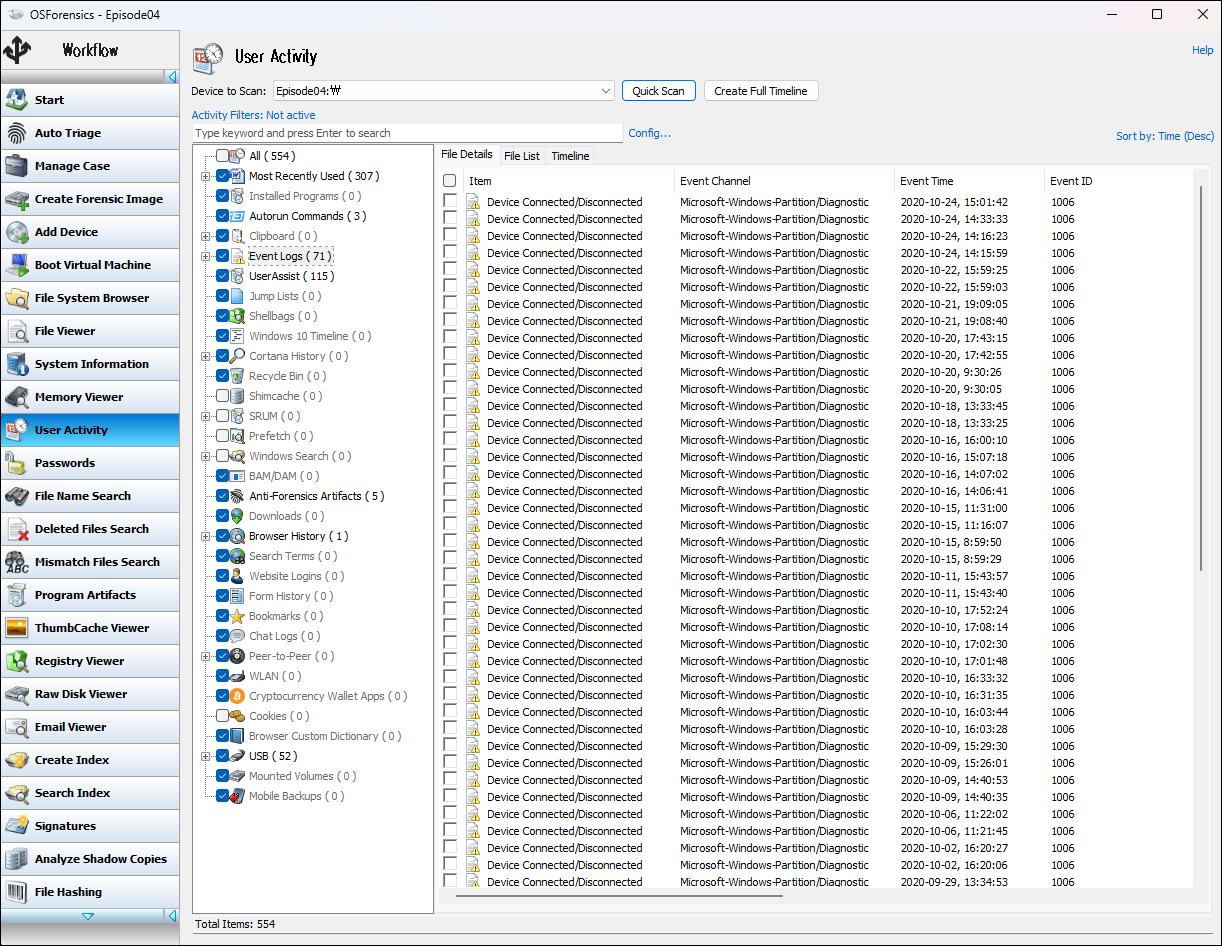Image resolution: width=1222 pixels, height=946 pixels.
Task: Enable the Prefetch checkbox
Action: [222, 436]
